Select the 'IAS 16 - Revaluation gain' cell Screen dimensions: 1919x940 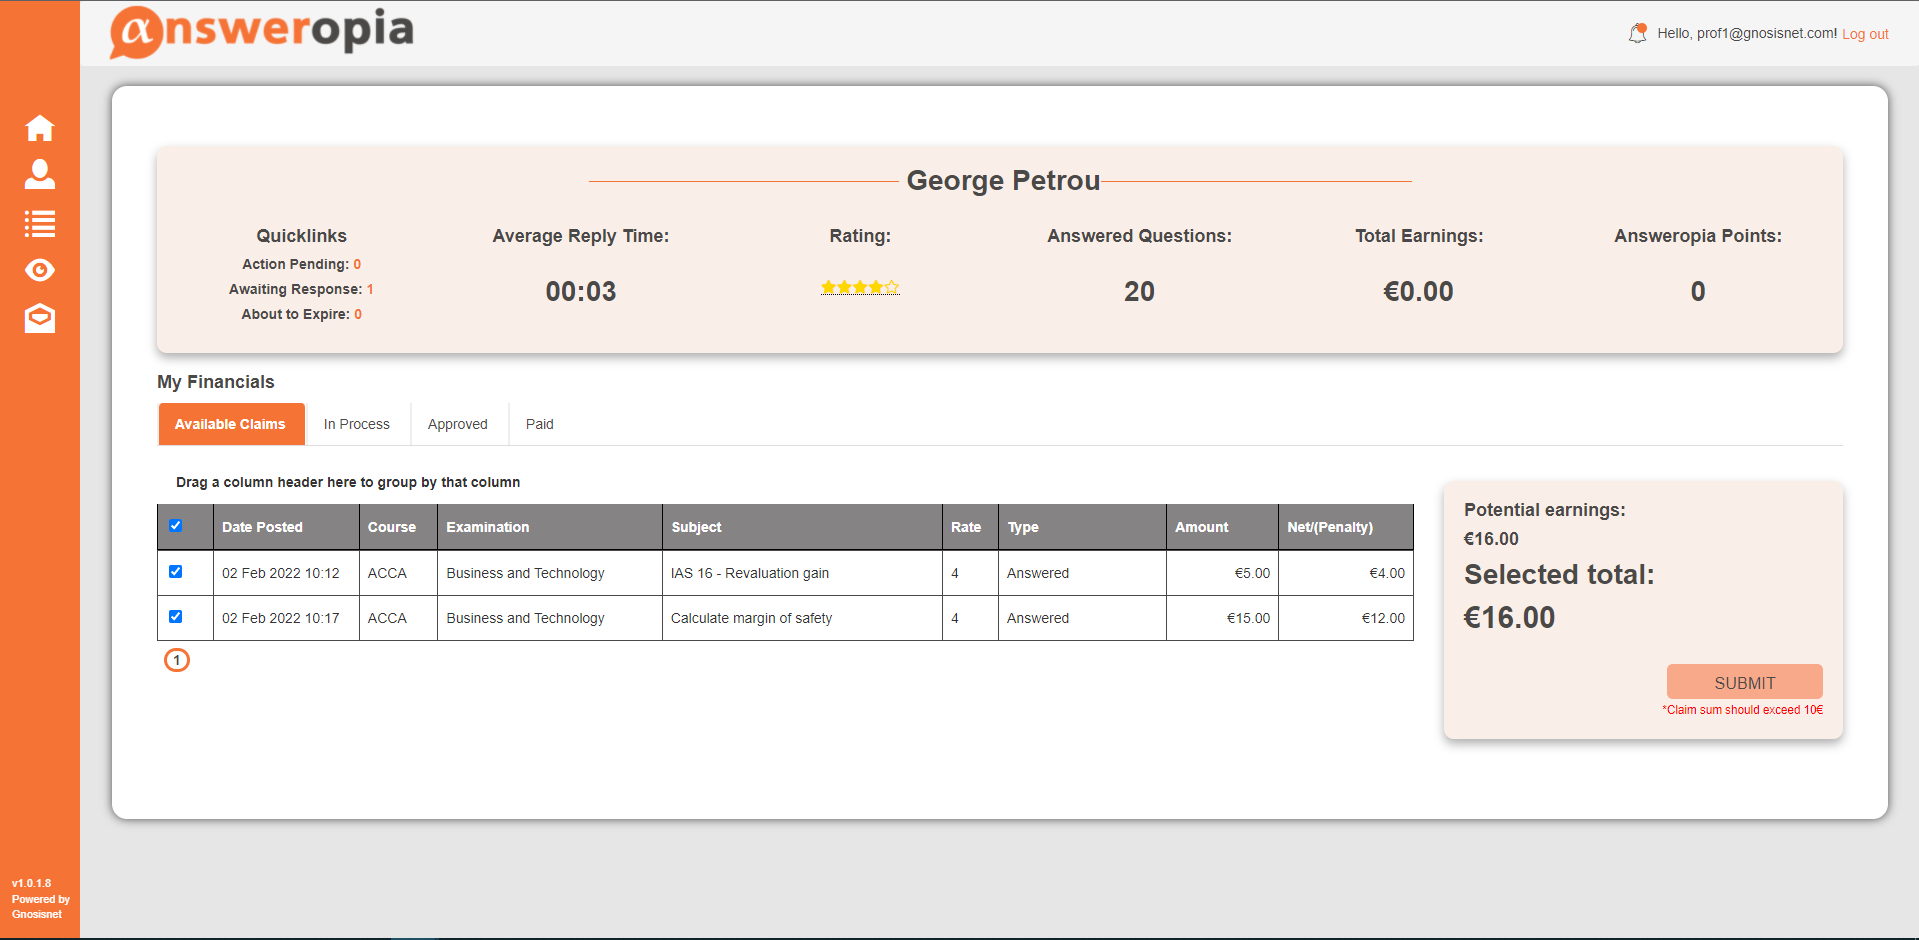click(802, 573)
